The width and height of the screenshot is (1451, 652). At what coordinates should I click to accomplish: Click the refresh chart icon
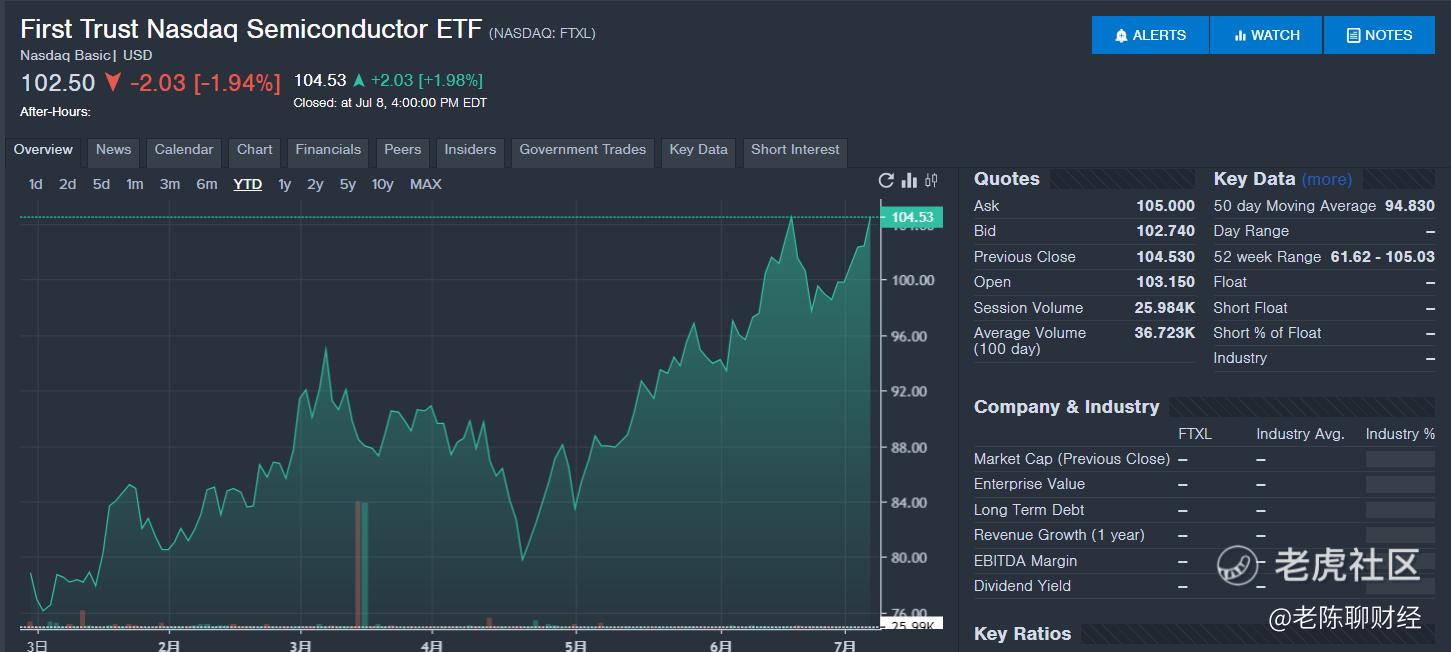click(x=886, y=180)
